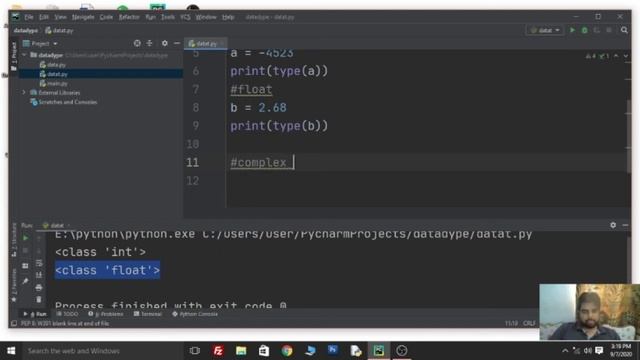The image size is (640, 360).
Task: Open Python Console tool window tab
Action: point(195,314)
